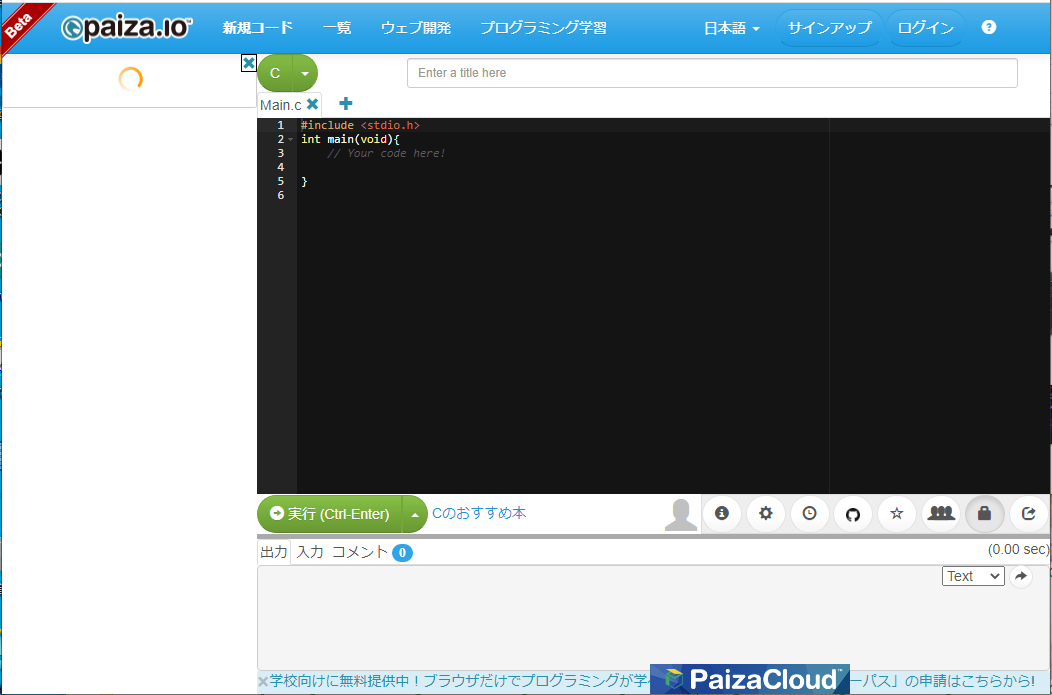This screenshot has width=1052, height=695.
Task: Close the left side panel
Action: (x=249, y=63)
